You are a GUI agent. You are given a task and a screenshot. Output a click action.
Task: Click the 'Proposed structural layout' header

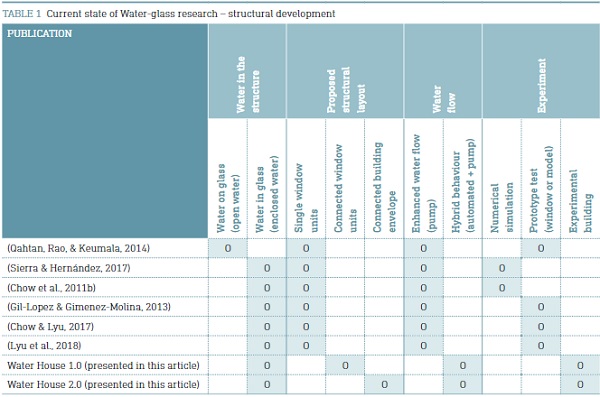[345, 71]
